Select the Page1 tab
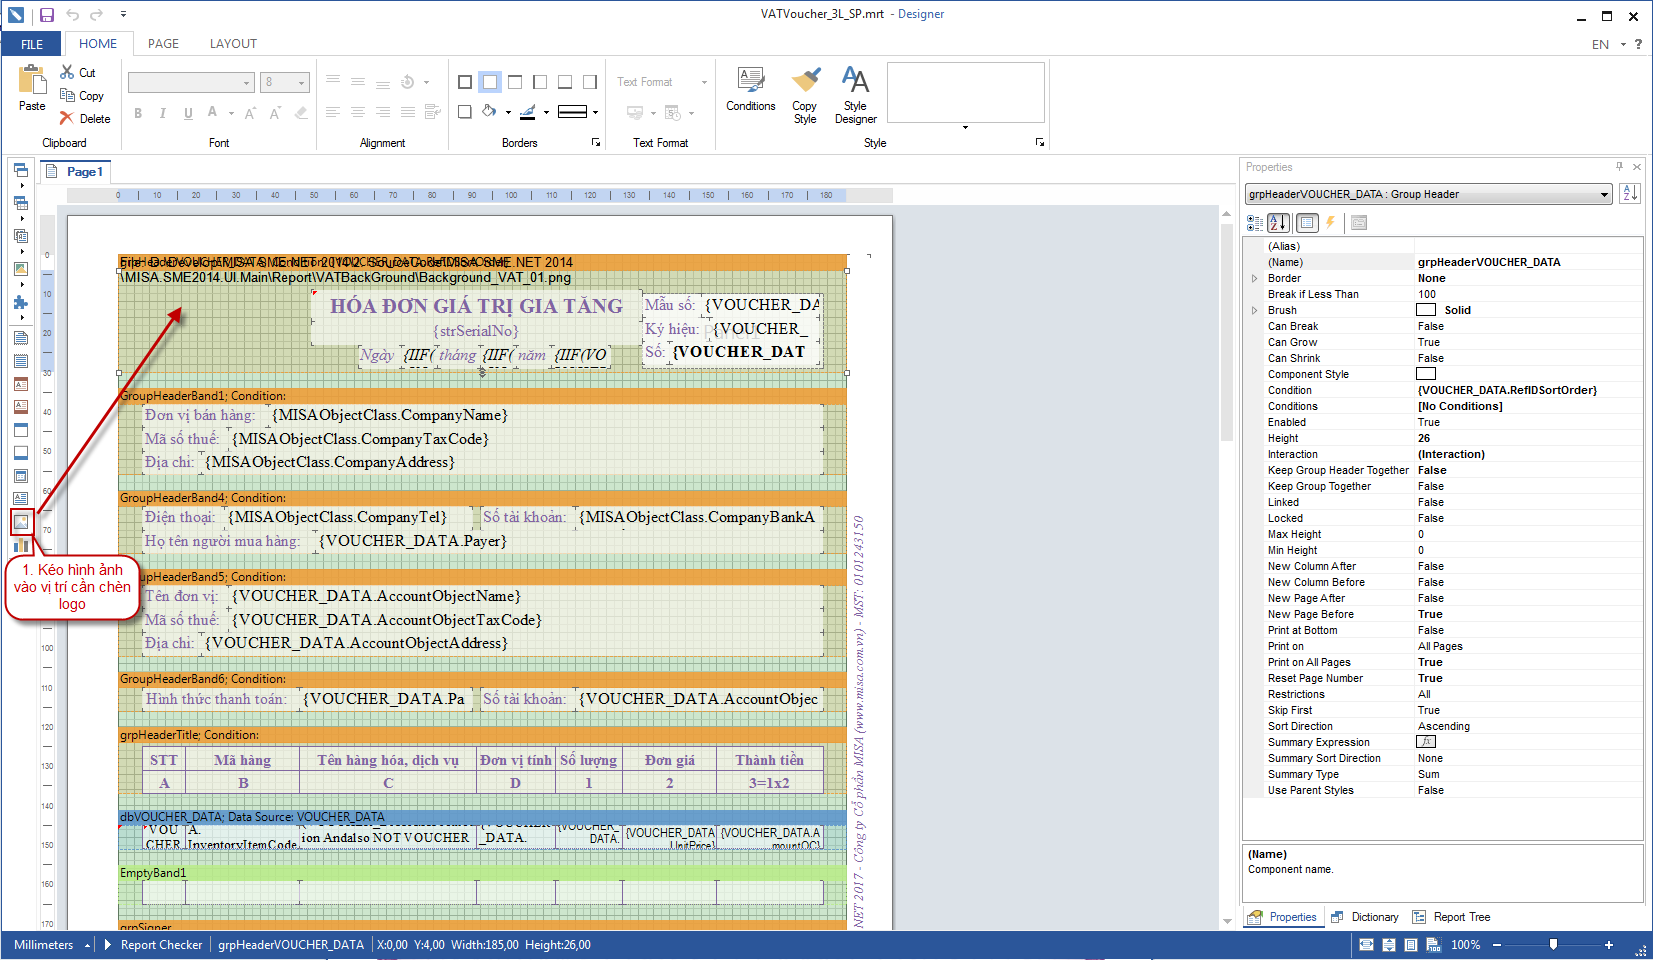Image resolution: width=1653 pixels, height=960 pixels. click(75, 172)
